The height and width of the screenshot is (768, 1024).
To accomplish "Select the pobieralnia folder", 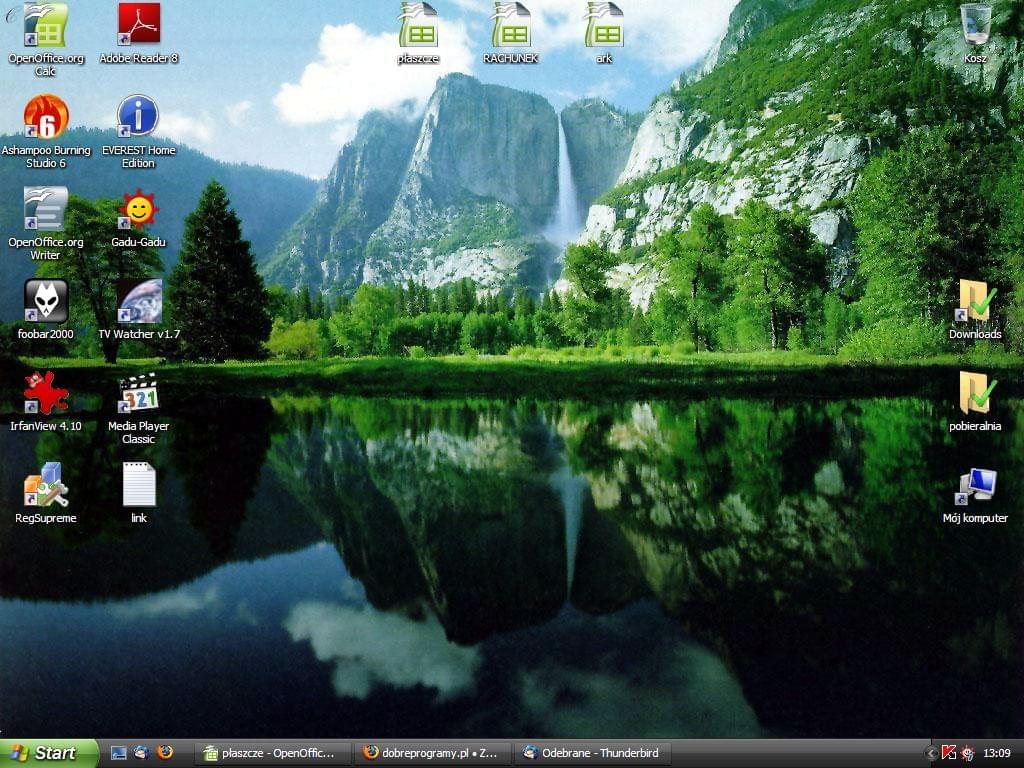I will [975, 393].
